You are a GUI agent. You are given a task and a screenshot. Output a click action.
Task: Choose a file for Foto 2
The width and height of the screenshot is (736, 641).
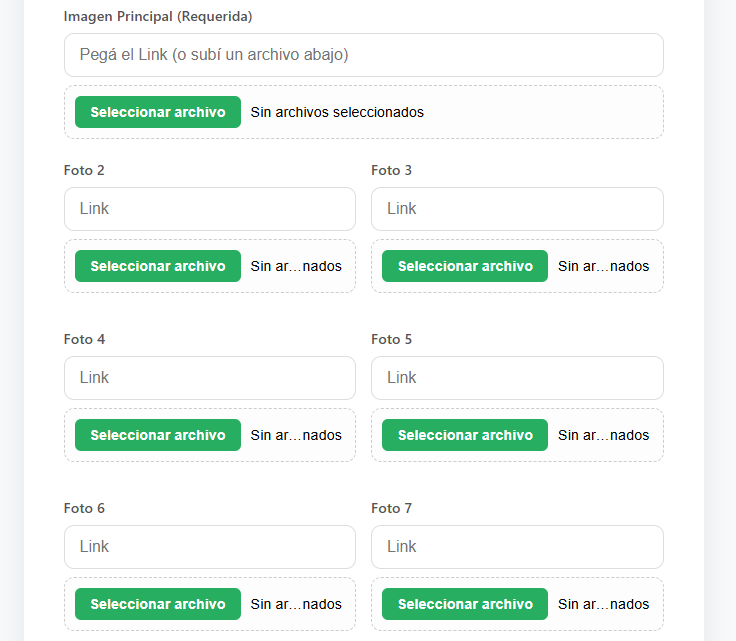coord(158,266)
